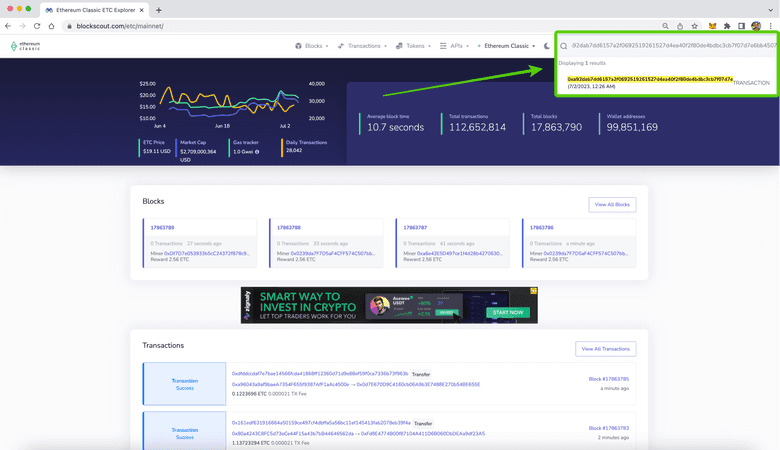Select the highlighted transaction search result
Screen dimensions: 780x450
(650, 79)
